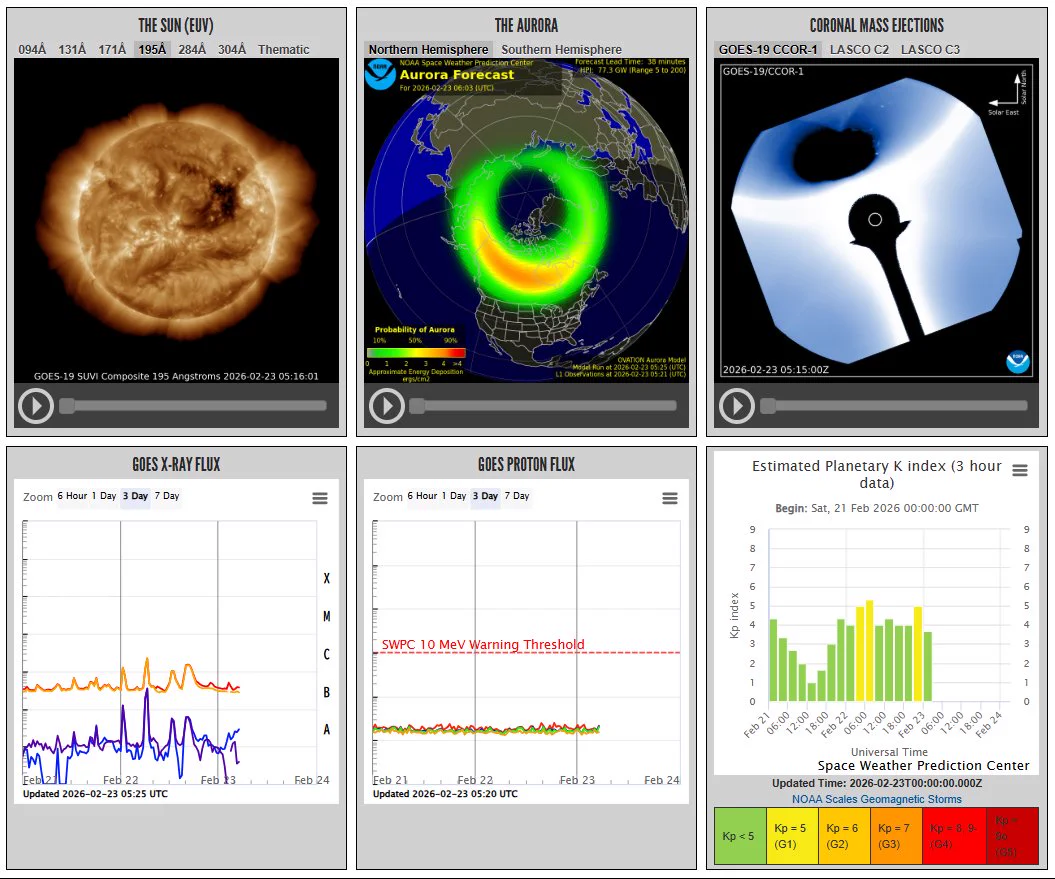Click the Aurora Forecast globe image

[x=526, y=220]
